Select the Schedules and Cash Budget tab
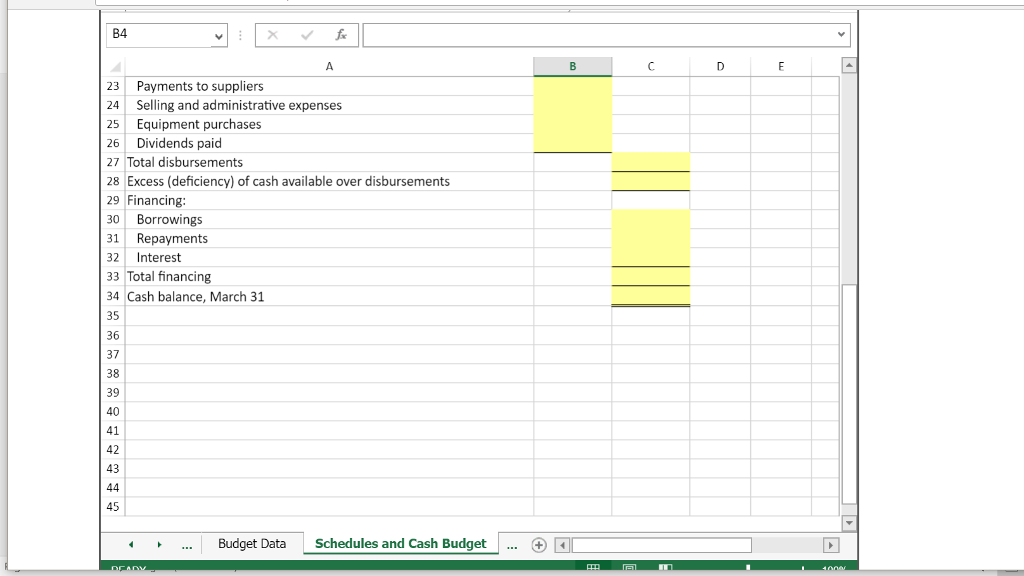This screenshot has width=1024, height=576. pyautogui.click(x=400, y=543)
